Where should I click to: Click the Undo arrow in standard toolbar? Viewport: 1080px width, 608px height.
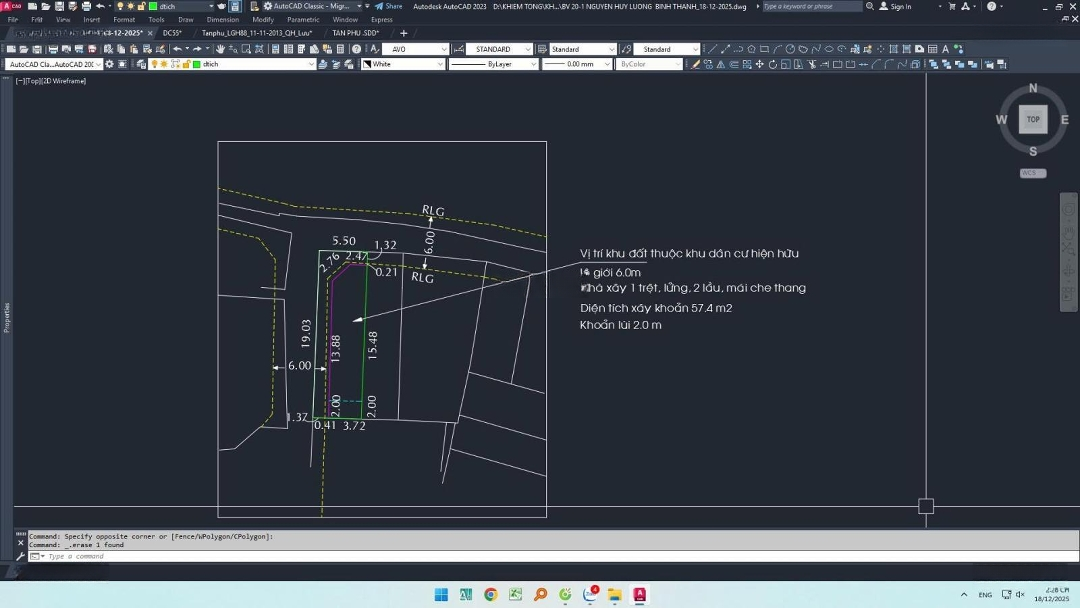pos(177,49)
